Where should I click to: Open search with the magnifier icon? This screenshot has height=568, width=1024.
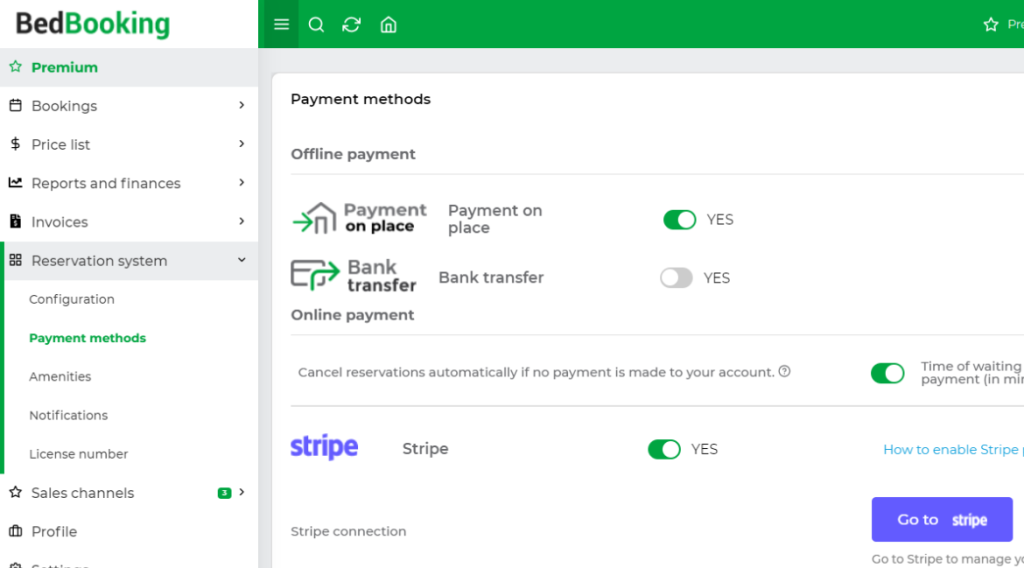[316, 25]
